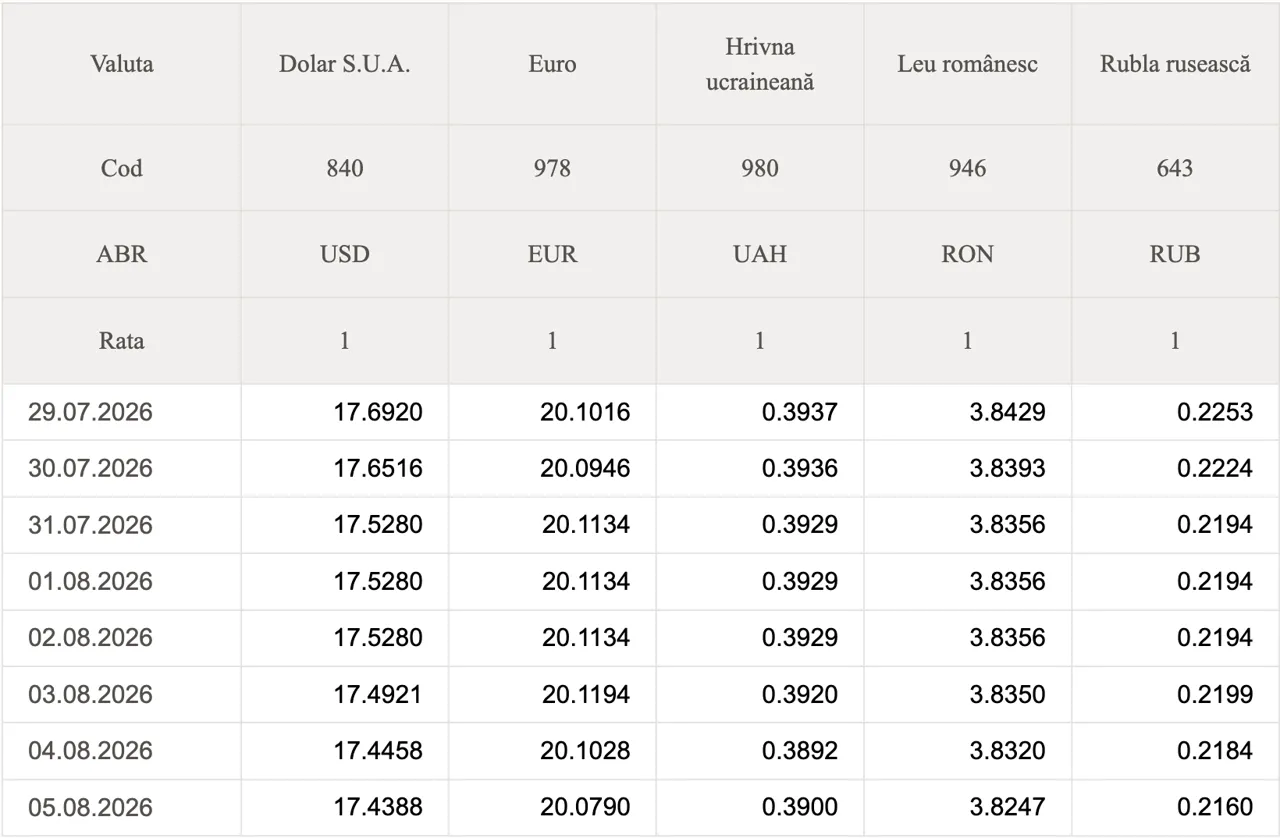Select the RON abbreviation cell
This screenshot has width=1280, height=838.
pos(968,254)
